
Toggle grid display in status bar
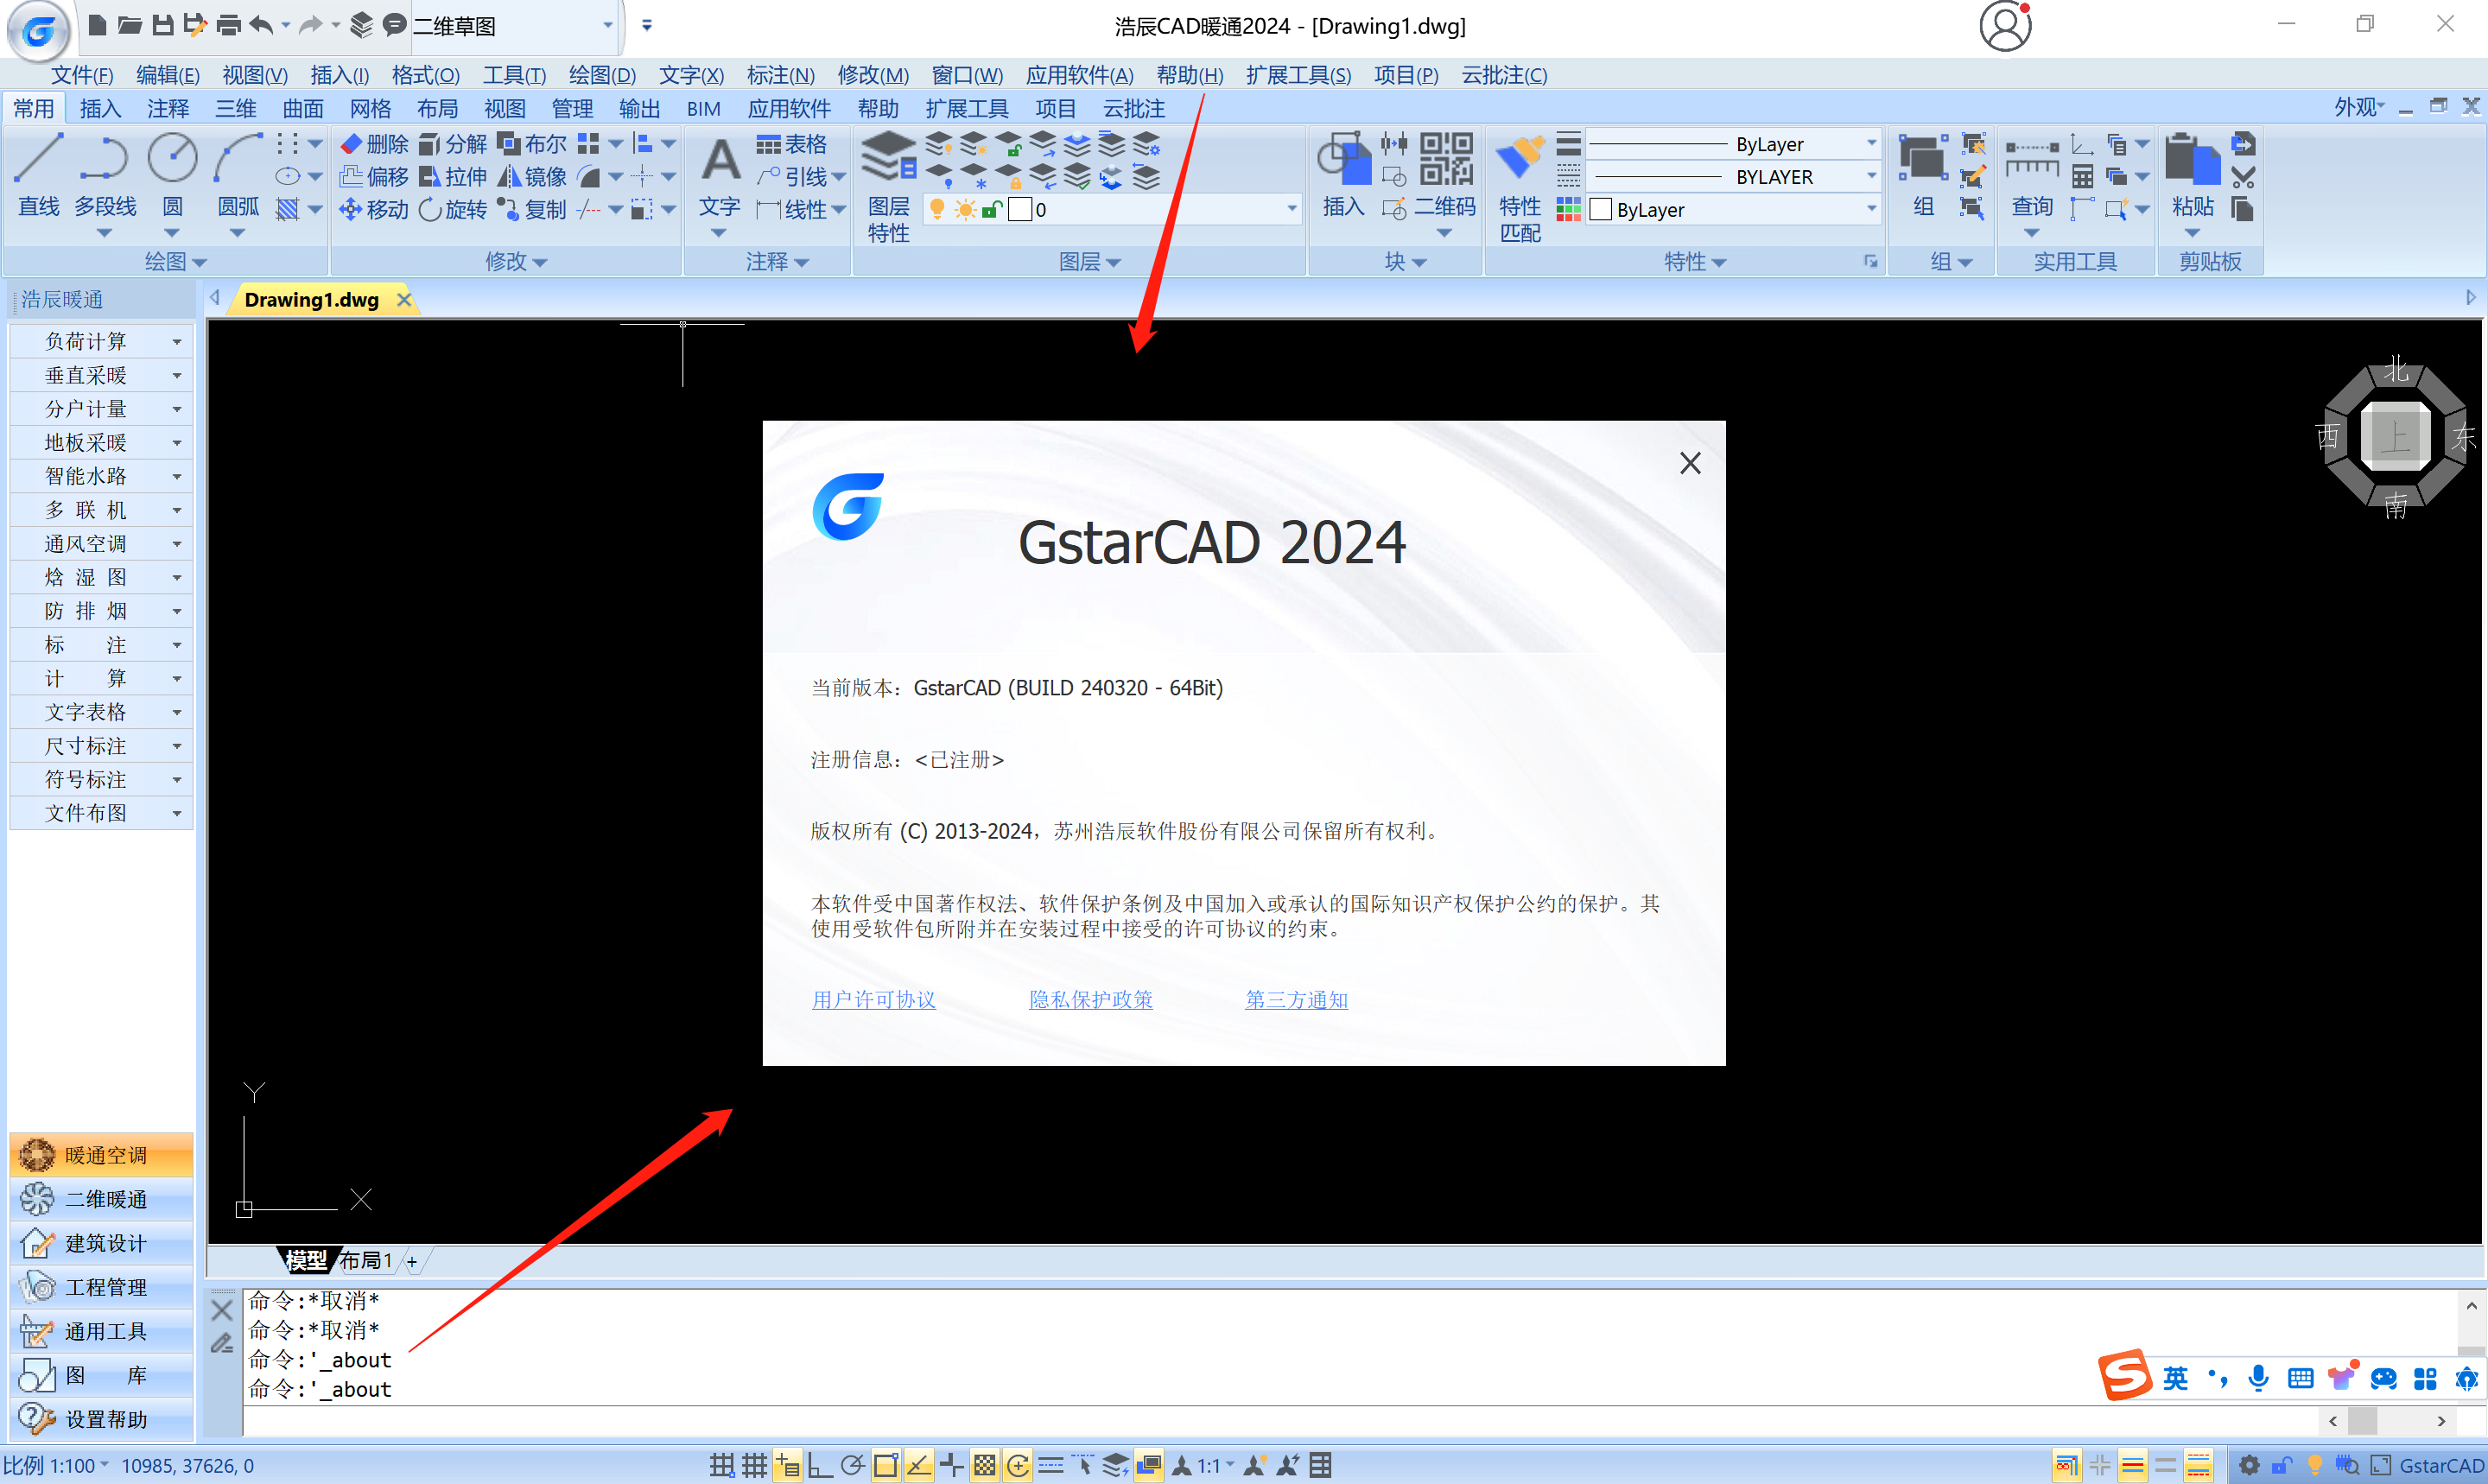(754, 1466)
